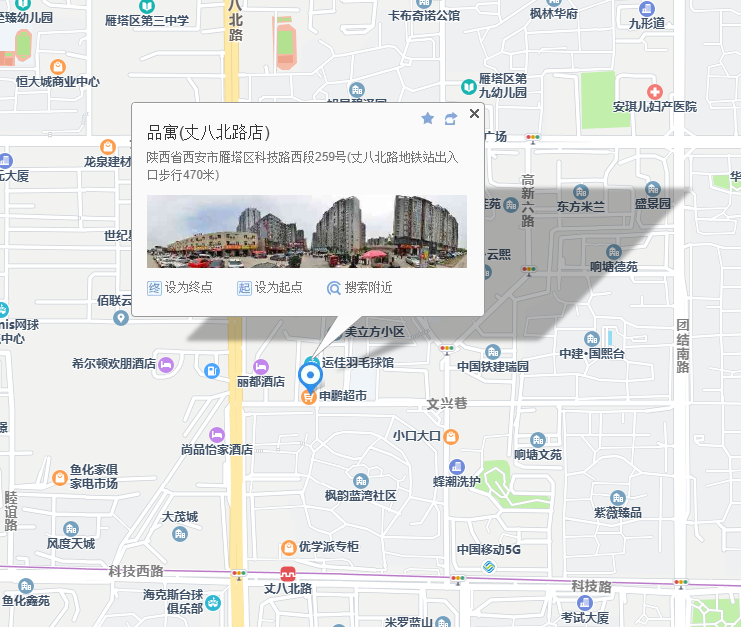Viewport: 741px width, 627px height.
Task: Open the street view panorama thumbnail
Action: click(x=307, y=232)
